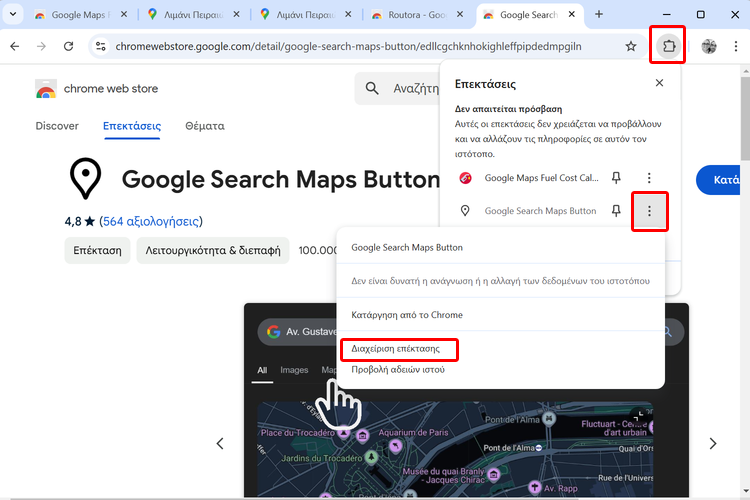Open the Extensions puzzle icon in toolbar
The image size is (750, 500).
tap(668, 46)
